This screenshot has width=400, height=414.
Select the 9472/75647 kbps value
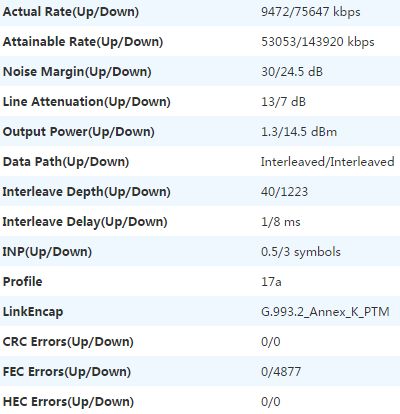pos(311,12)
